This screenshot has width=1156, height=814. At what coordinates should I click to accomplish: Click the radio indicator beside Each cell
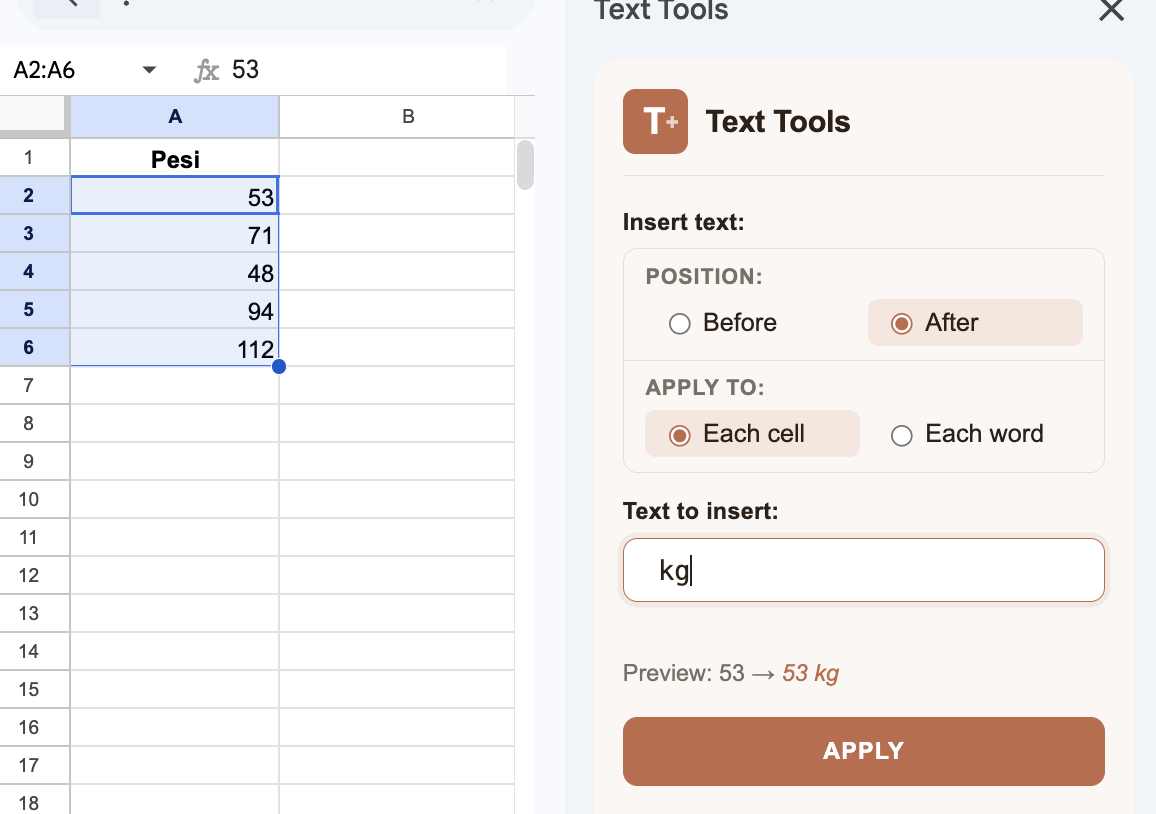[x=680, y=434]
